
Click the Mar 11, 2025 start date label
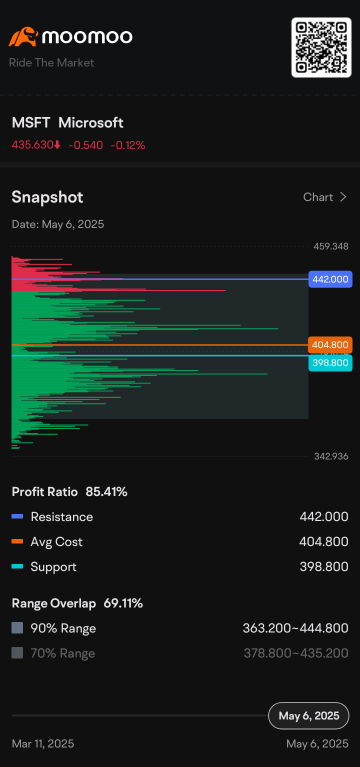(x=43, y=744)
